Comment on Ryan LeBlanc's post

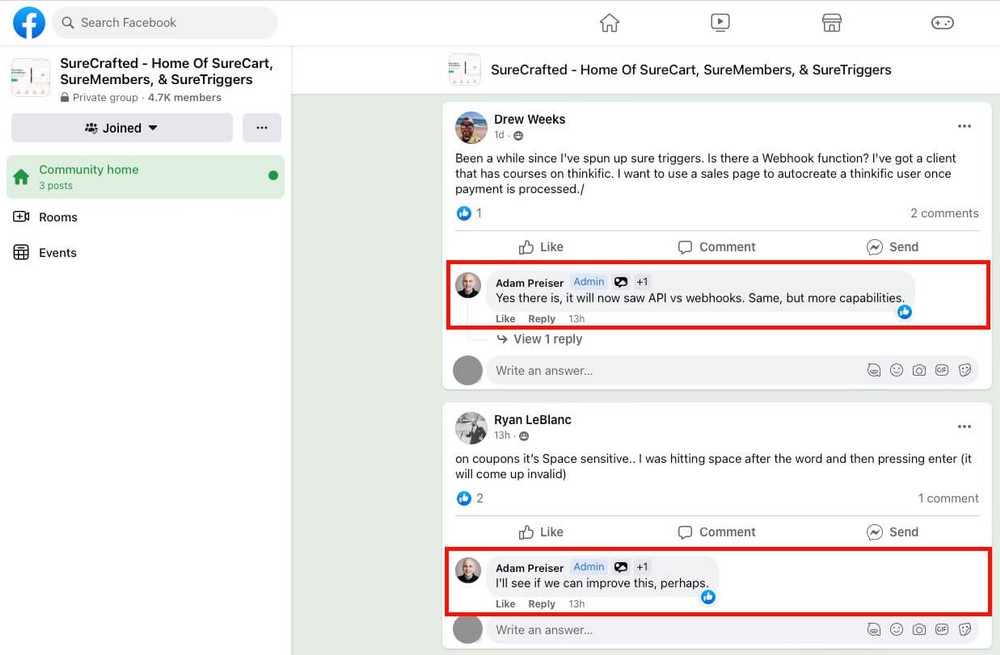tap(716, 532)
